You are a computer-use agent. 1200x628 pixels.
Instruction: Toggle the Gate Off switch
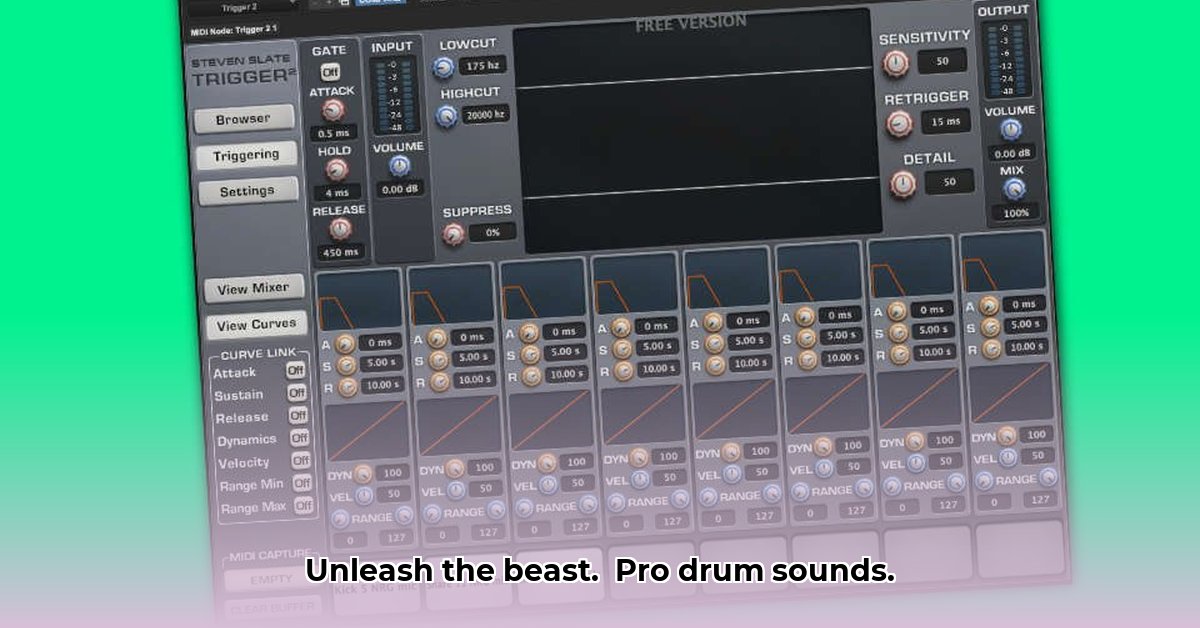[x=329, y=72]
